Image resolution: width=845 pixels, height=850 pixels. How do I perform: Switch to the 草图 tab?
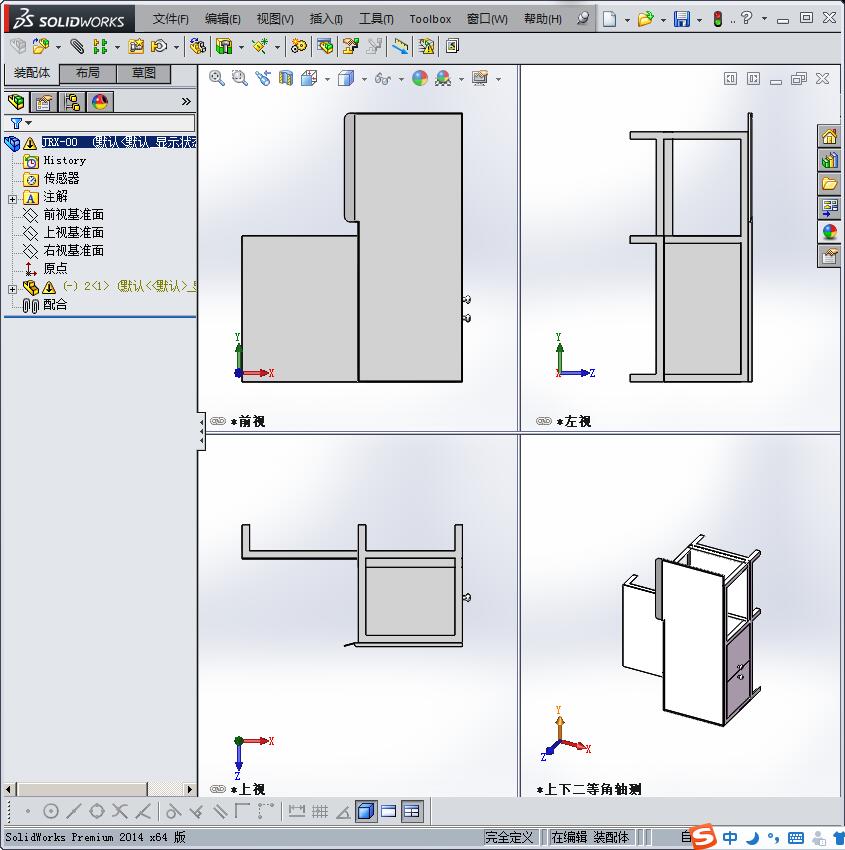[144, 73]
